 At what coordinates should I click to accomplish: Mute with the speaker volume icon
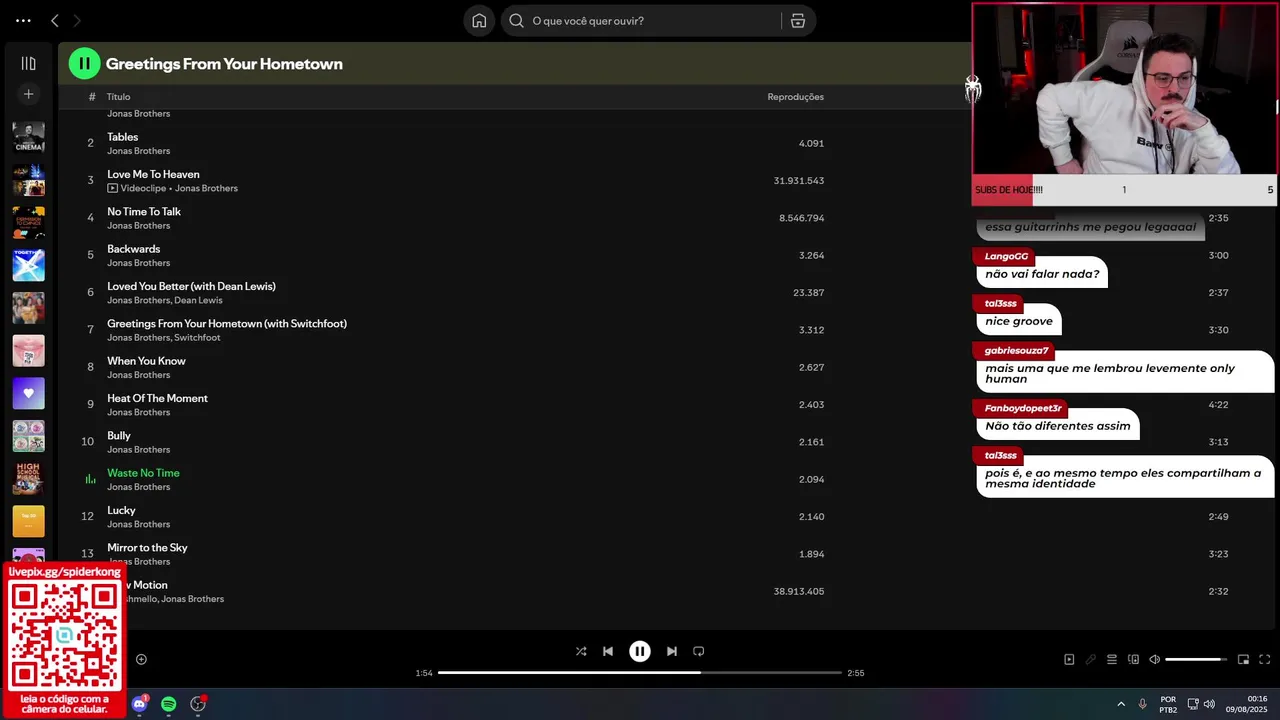point(1155,659)
